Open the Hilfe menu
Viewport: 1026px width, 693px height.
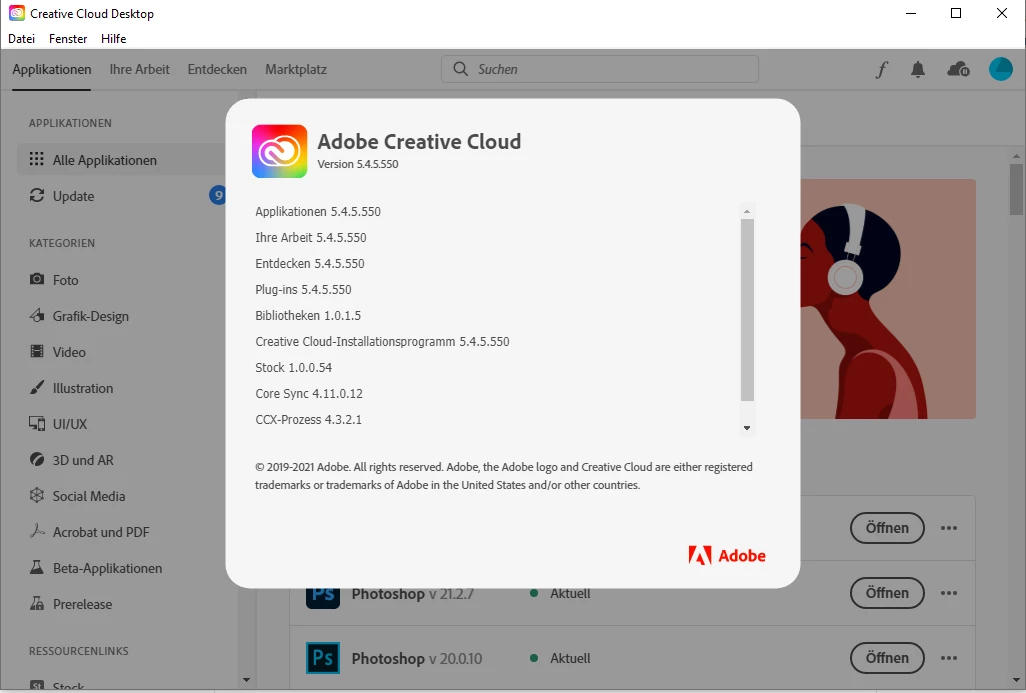point(114,39)
